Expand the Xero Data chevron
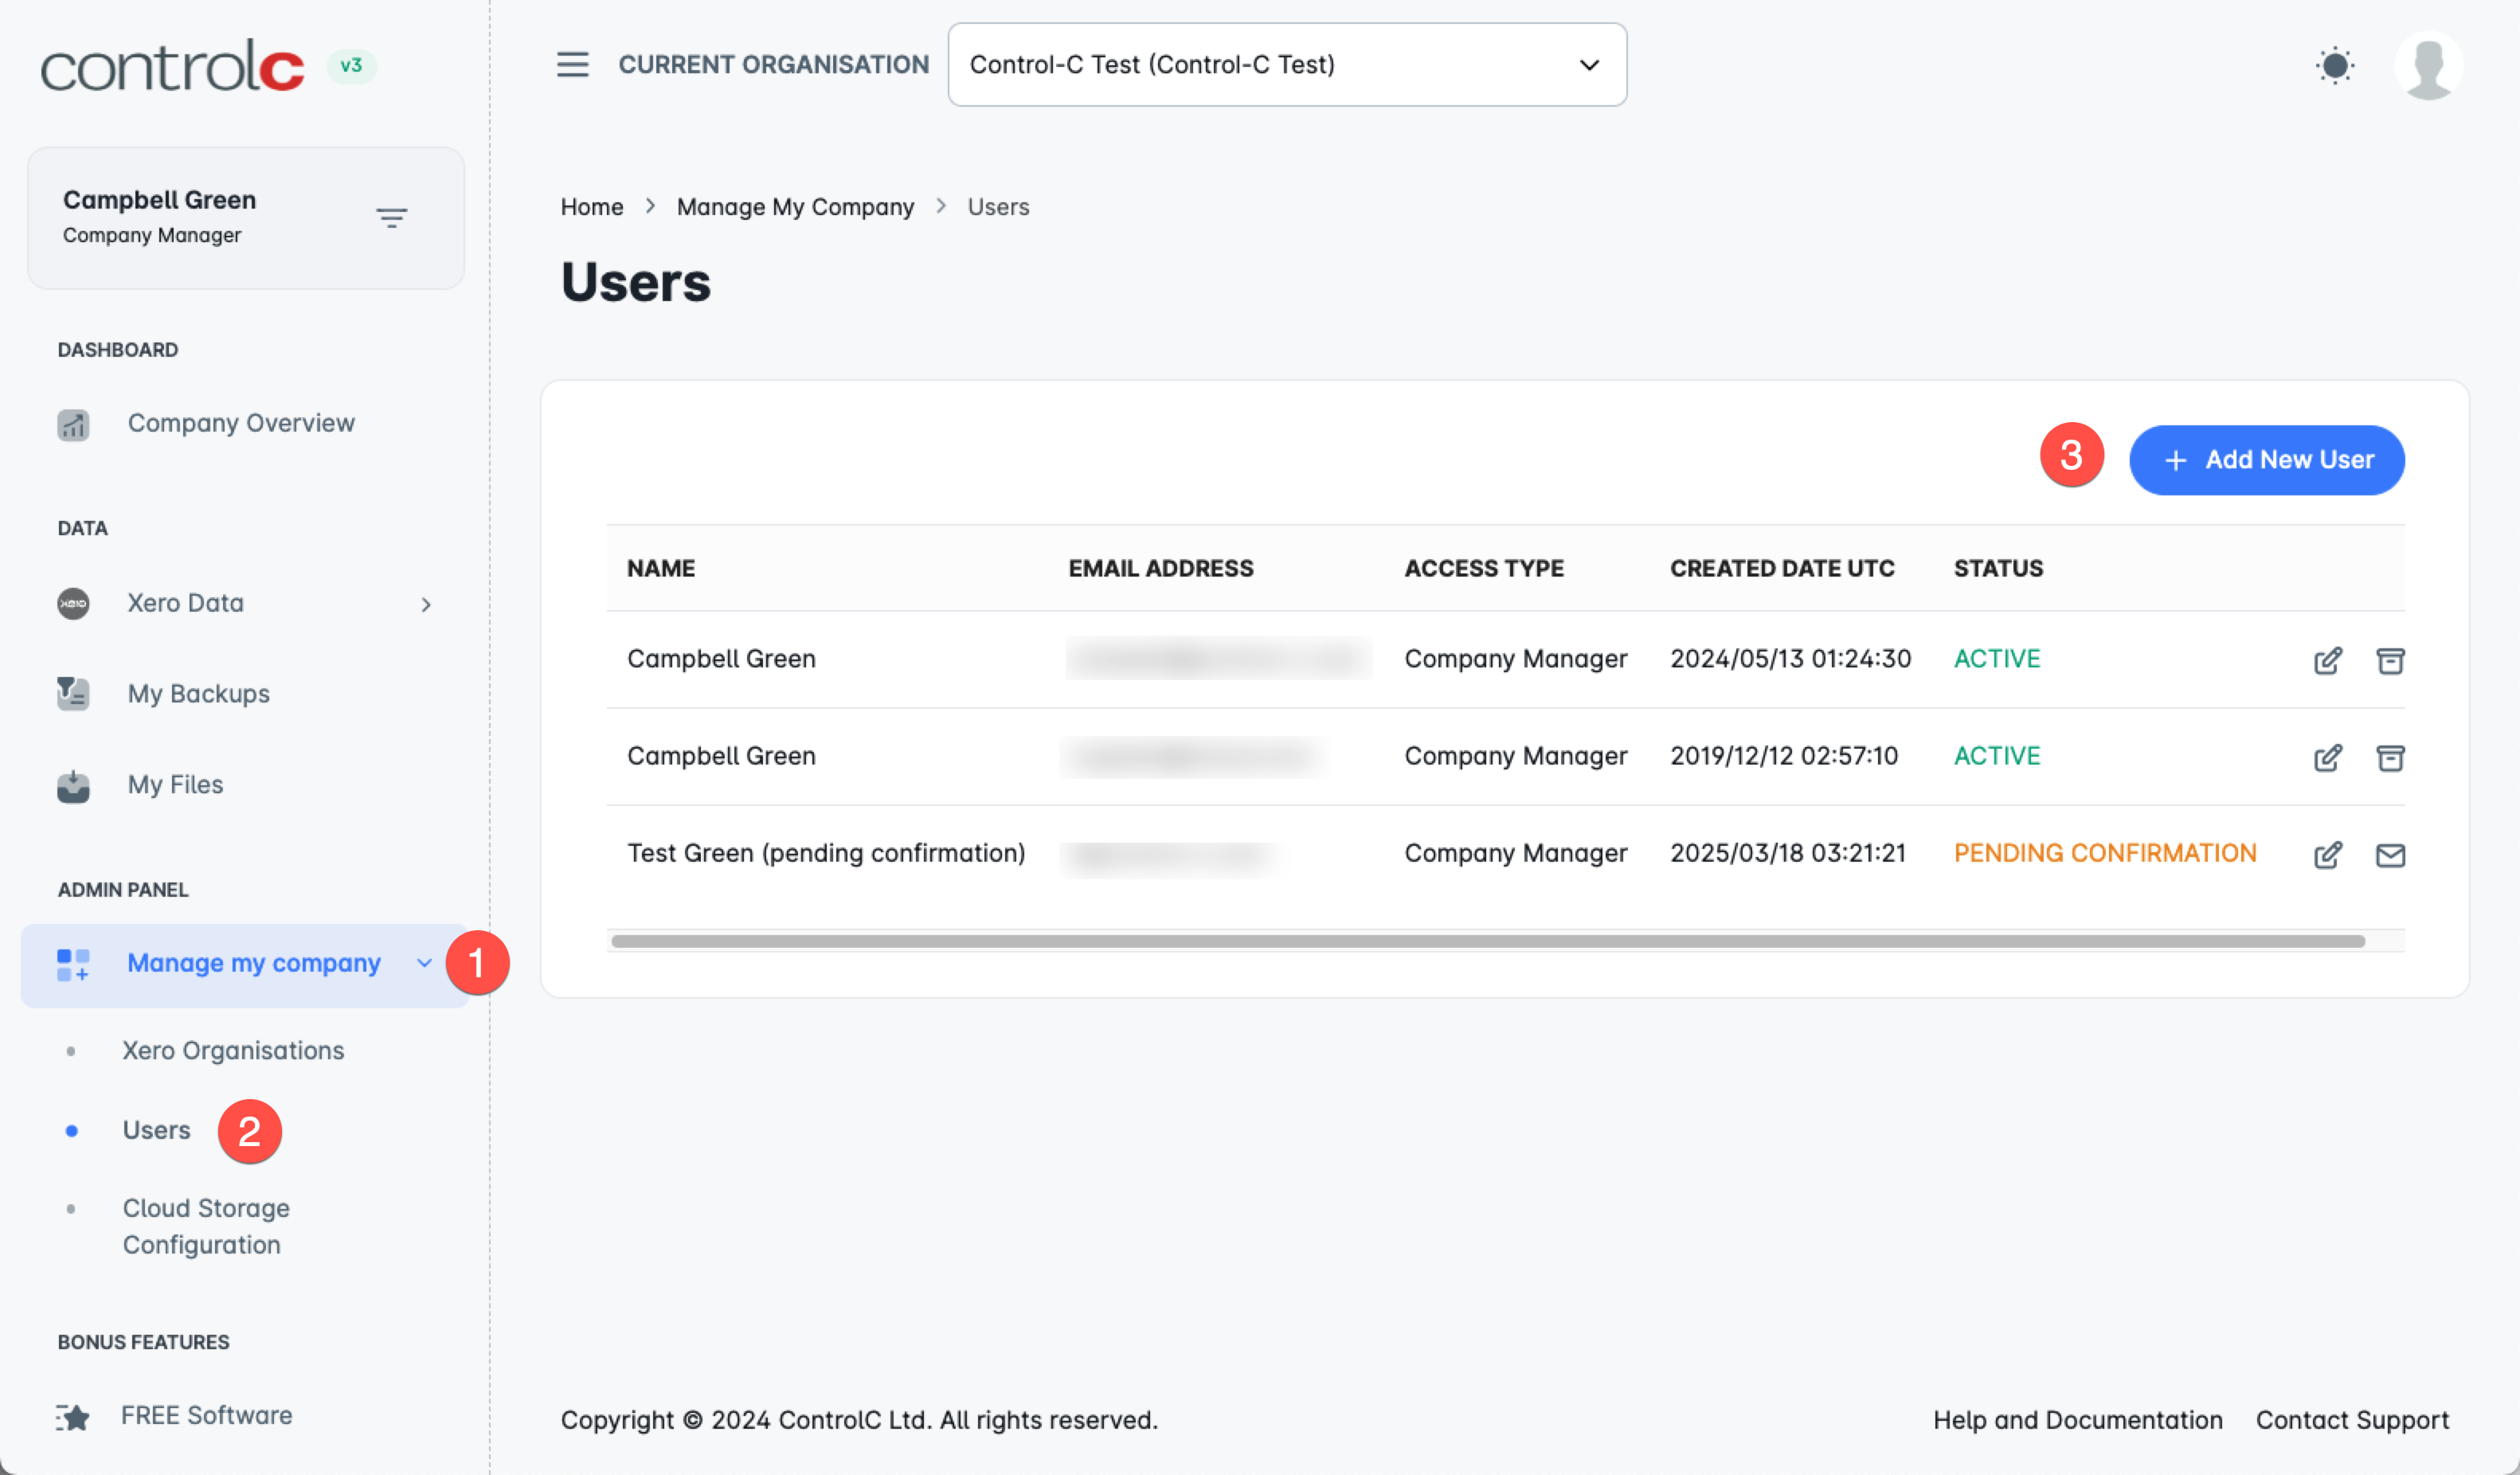Screen dimensions: 2520x1475 click(x=426, y=604)
